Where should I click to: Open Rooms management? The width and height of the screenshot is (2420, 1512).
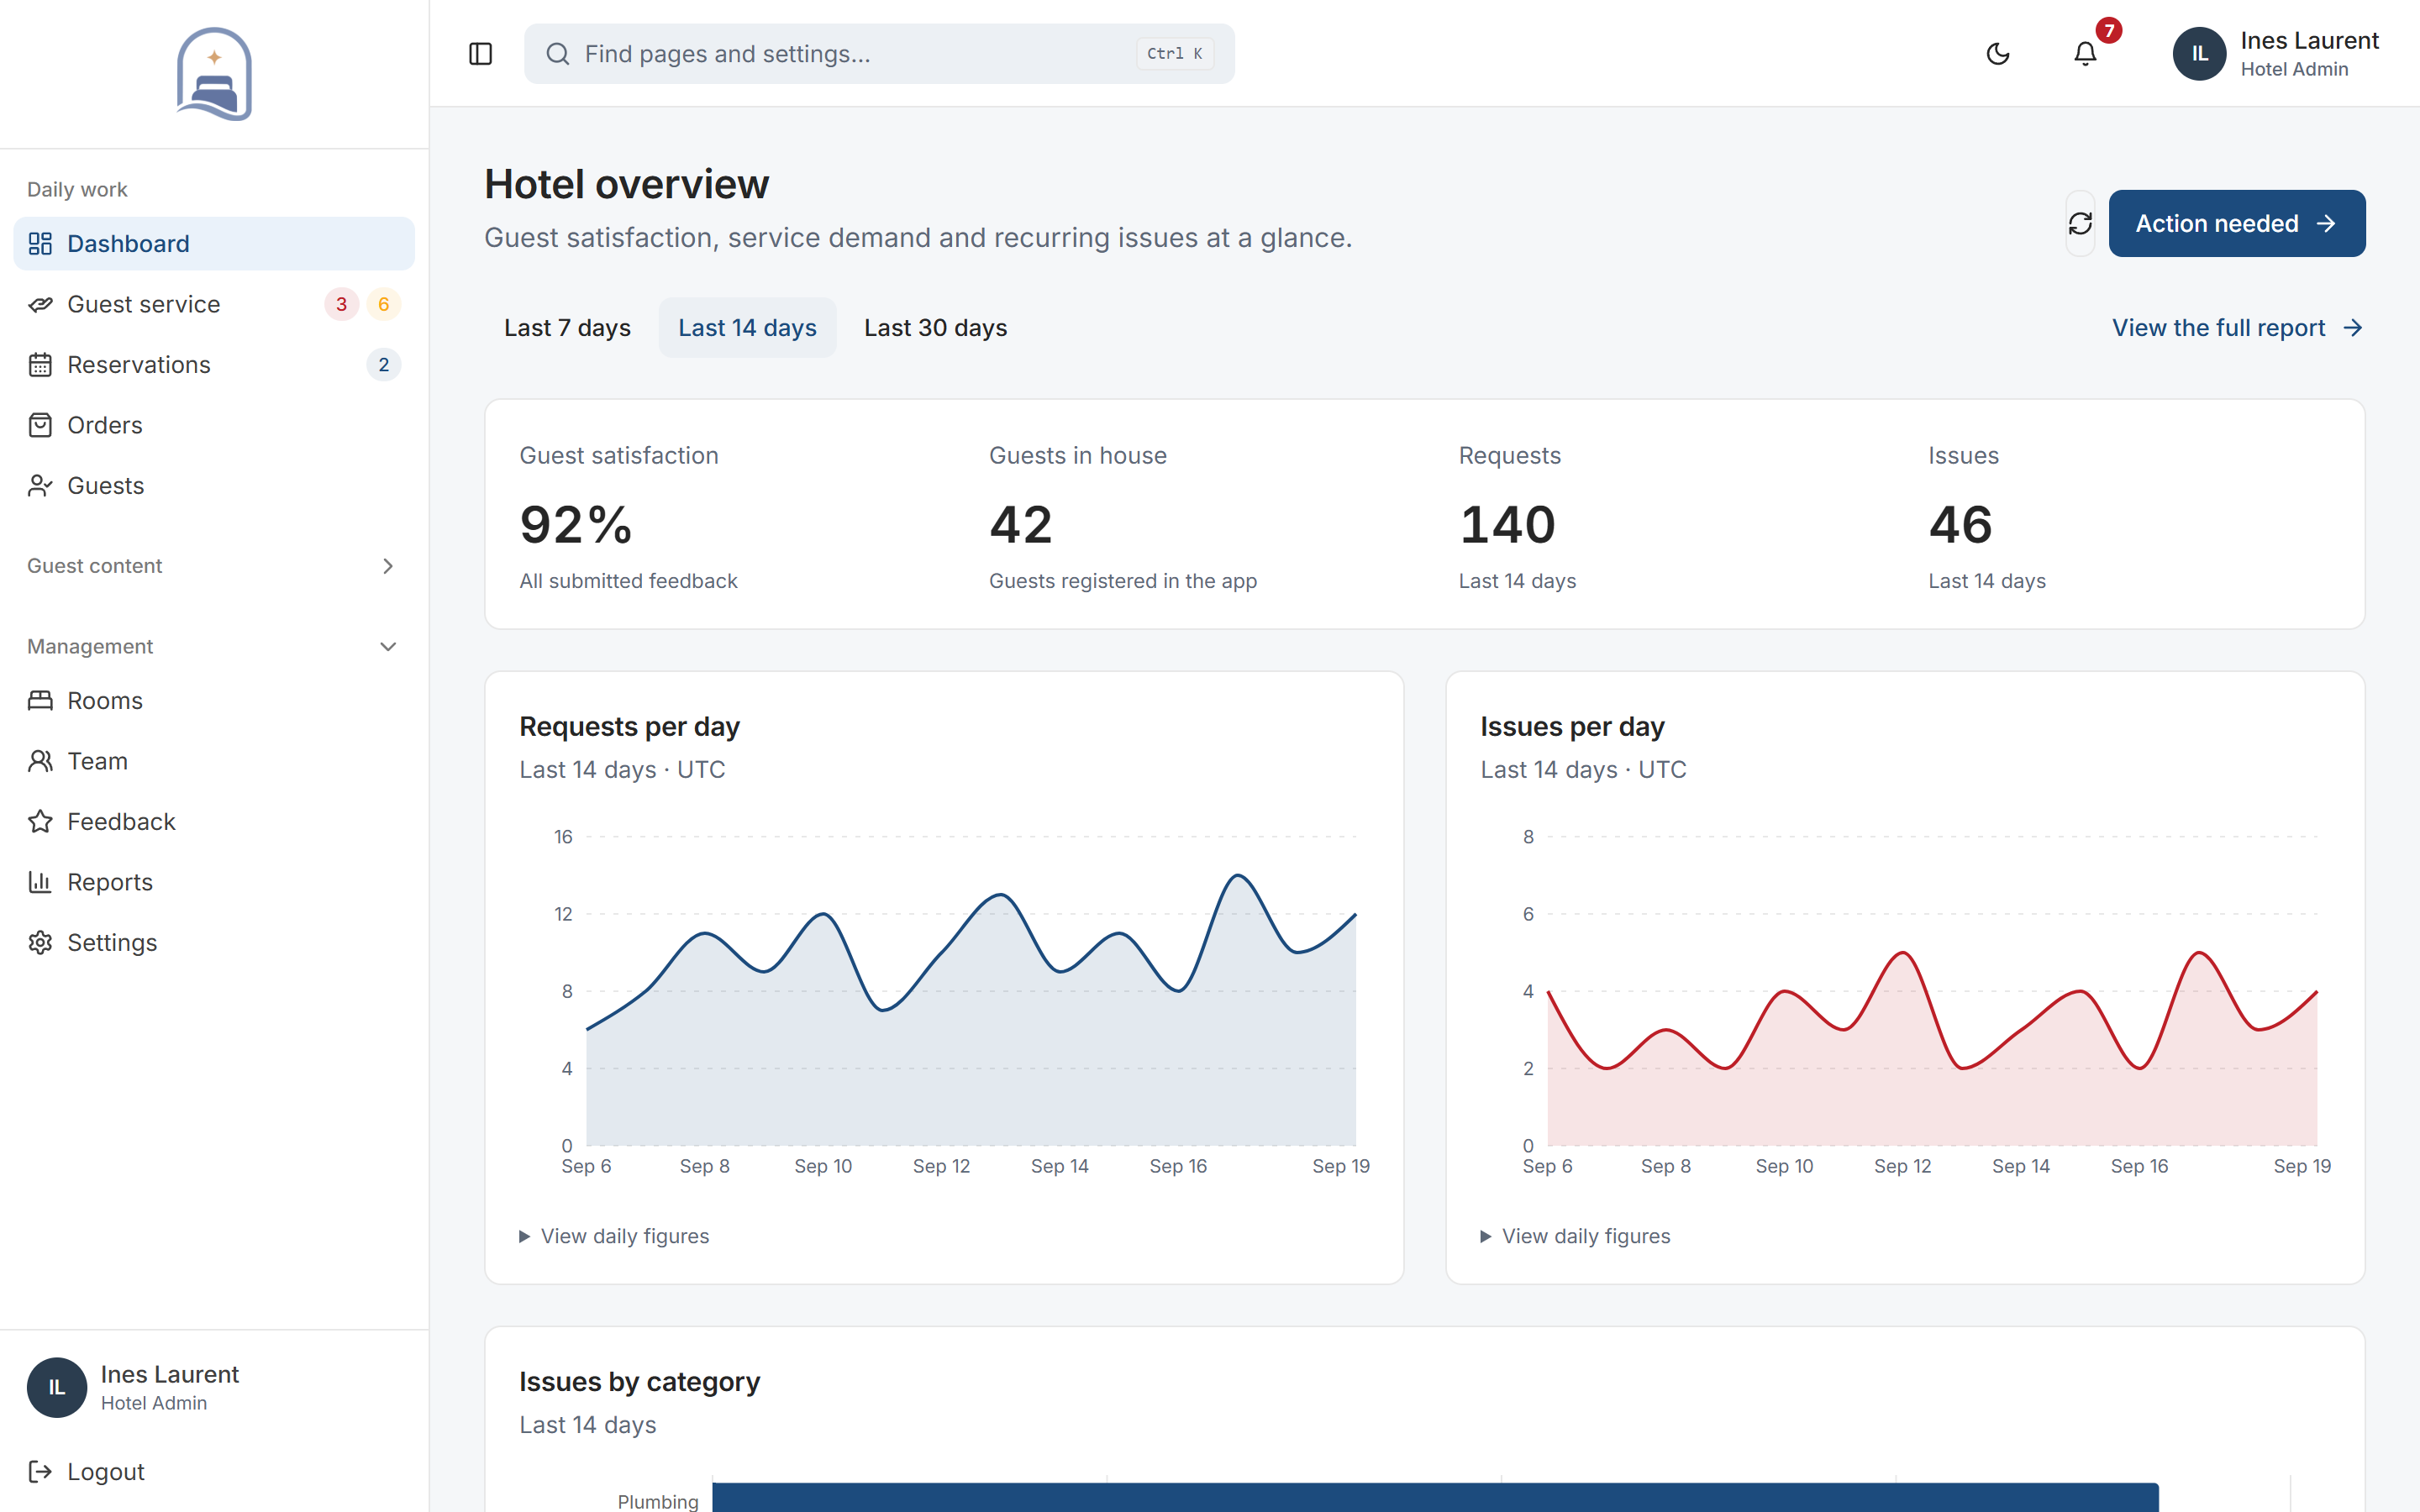pos(214,701)
